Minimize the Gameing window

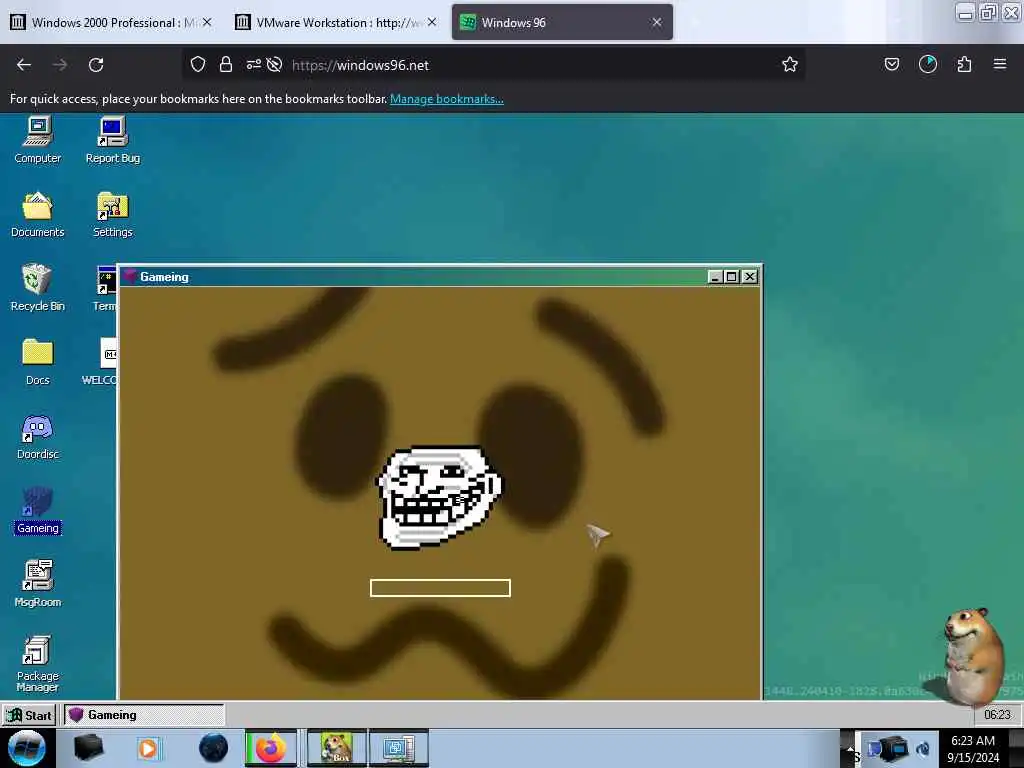[x=714, y=277]
